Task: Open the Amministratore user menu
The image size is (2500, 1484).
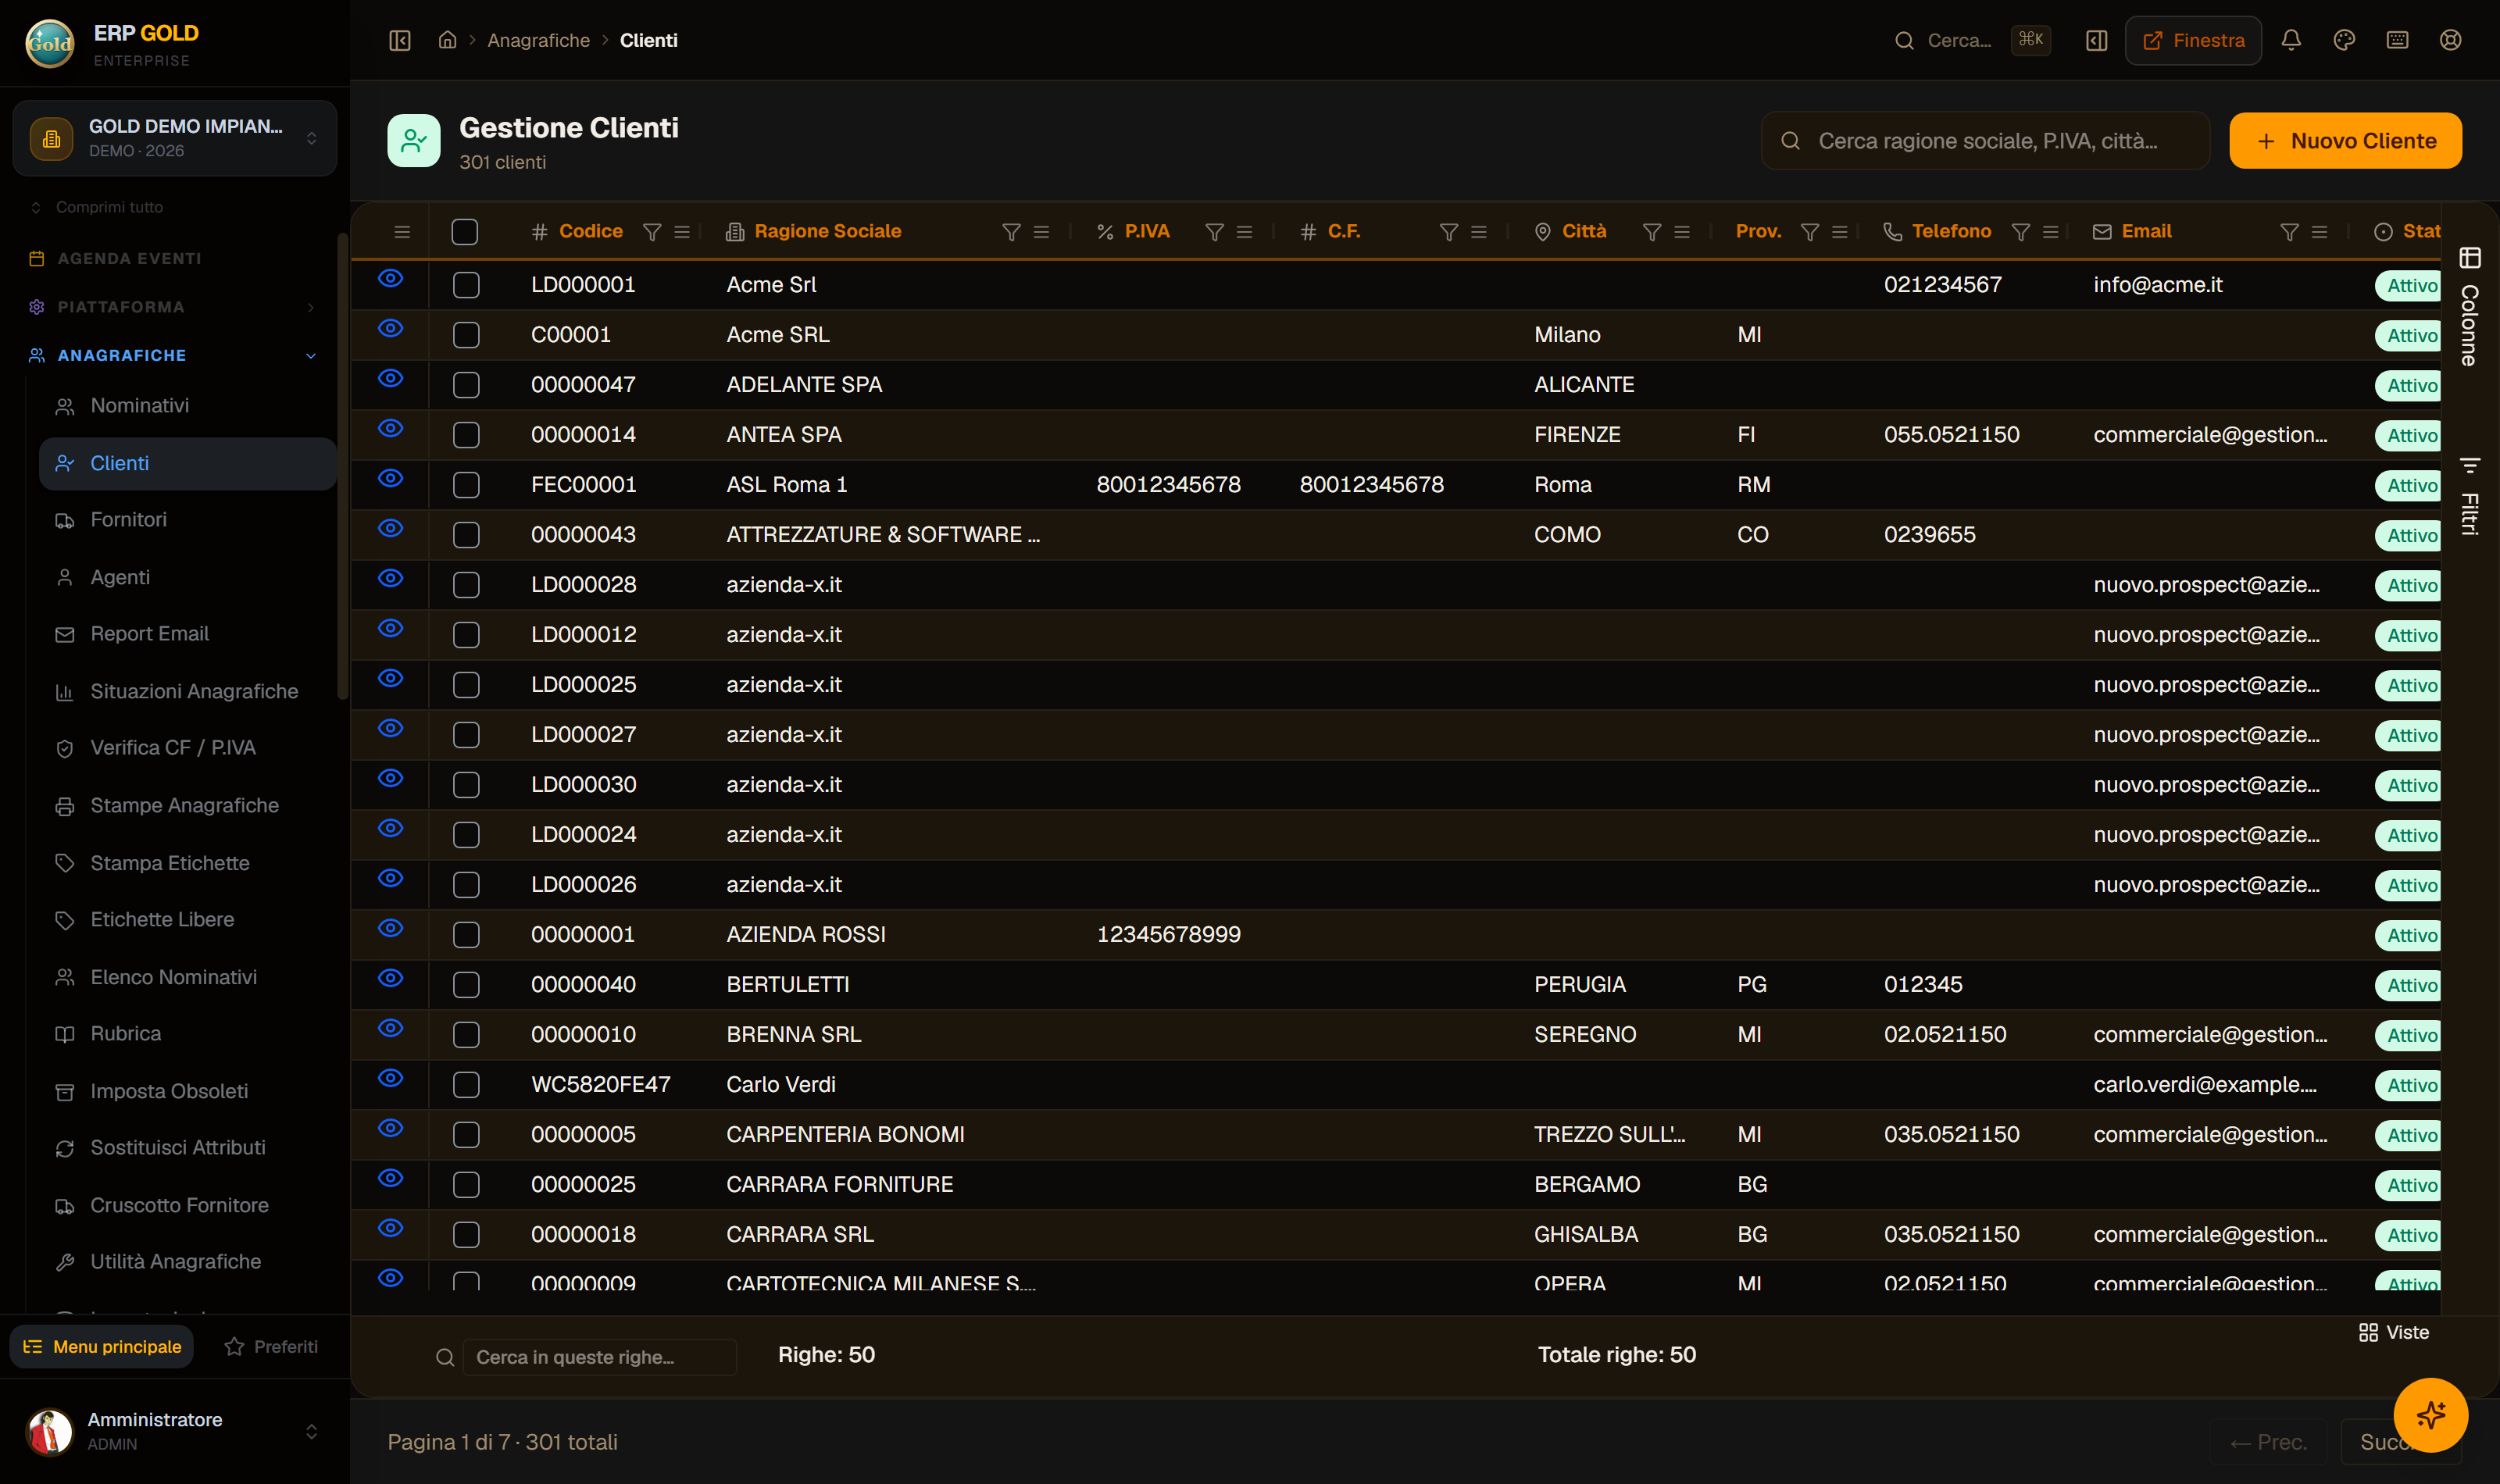Action: [175, 1431]
